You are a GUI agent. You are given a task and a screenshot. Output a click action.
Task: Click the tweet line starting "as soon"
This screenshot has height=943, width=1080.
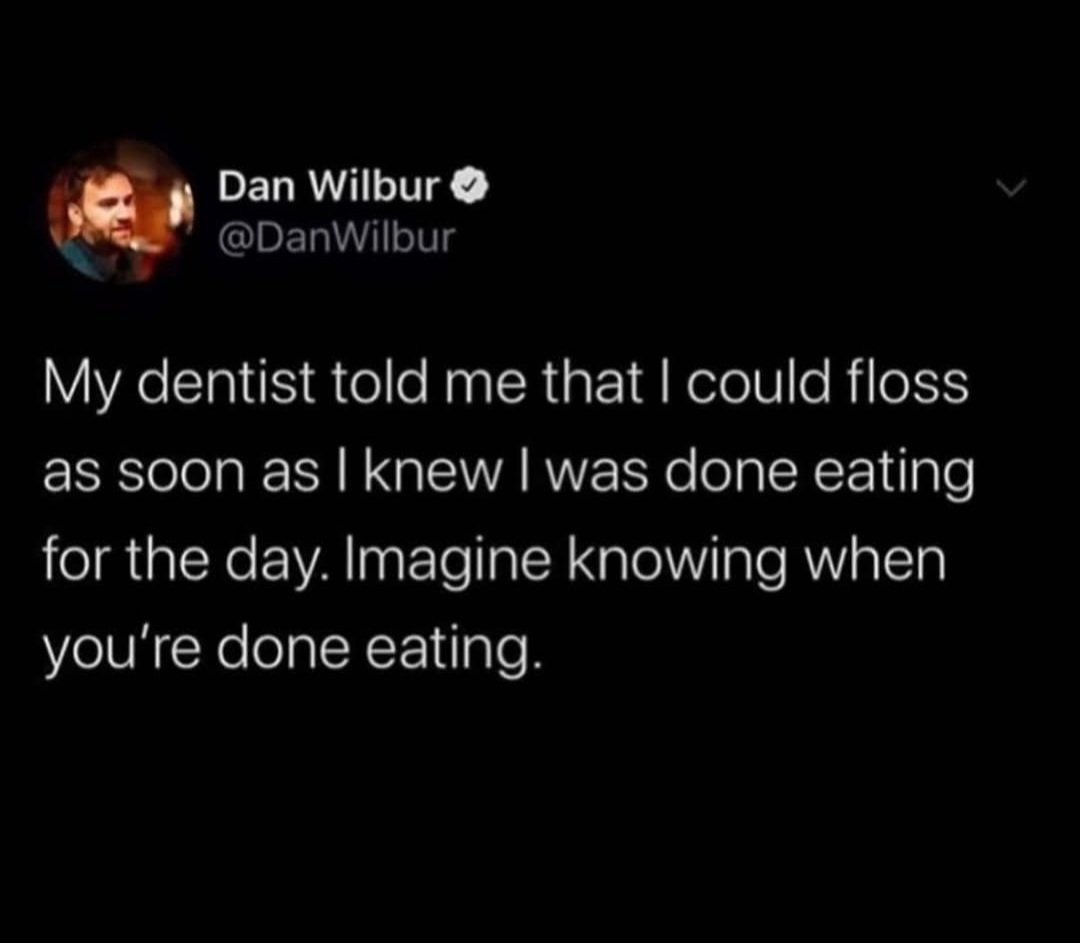510,474
